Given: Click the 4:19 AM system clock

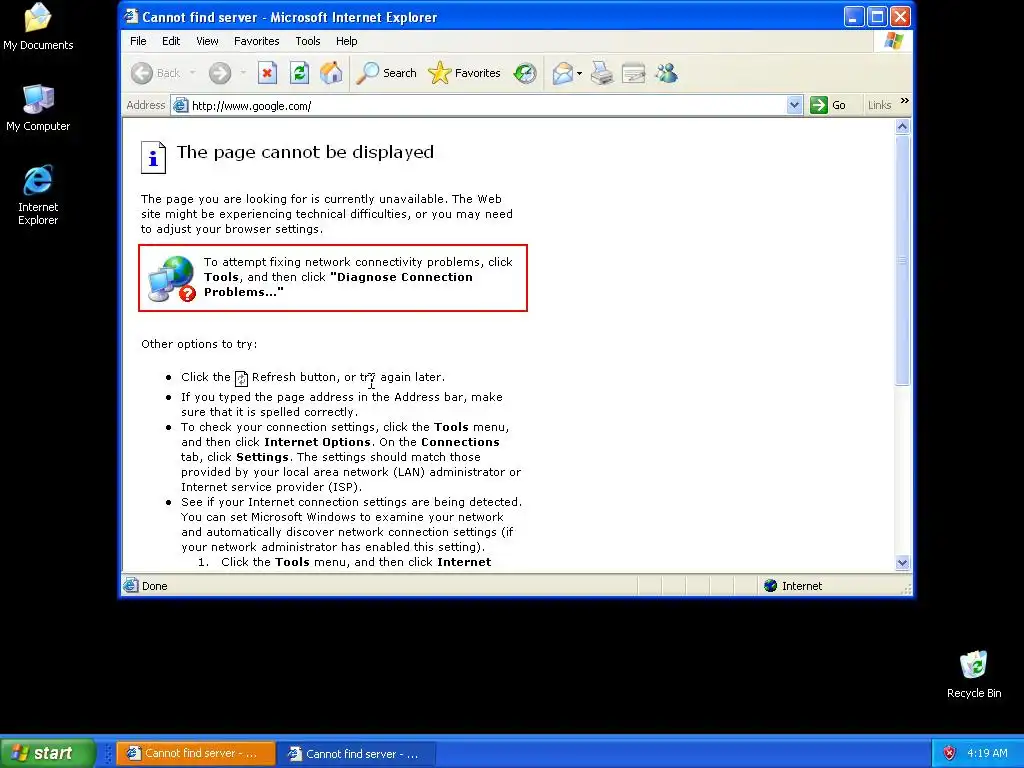Looking at the screenshot, I should [x=987, y=753].
